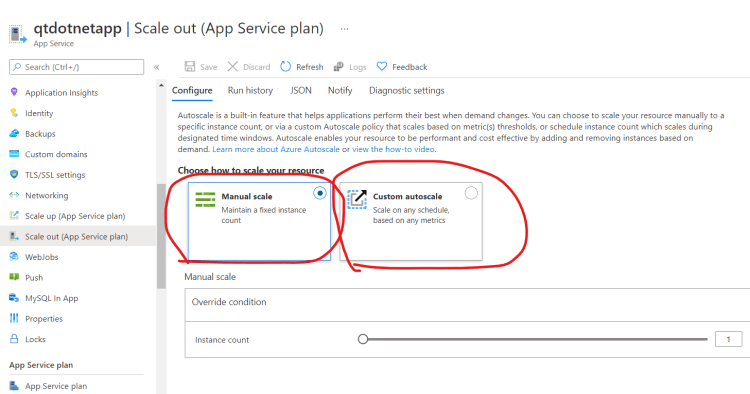Switch to the Configure tab
The image size is (750, 394).
192,90
